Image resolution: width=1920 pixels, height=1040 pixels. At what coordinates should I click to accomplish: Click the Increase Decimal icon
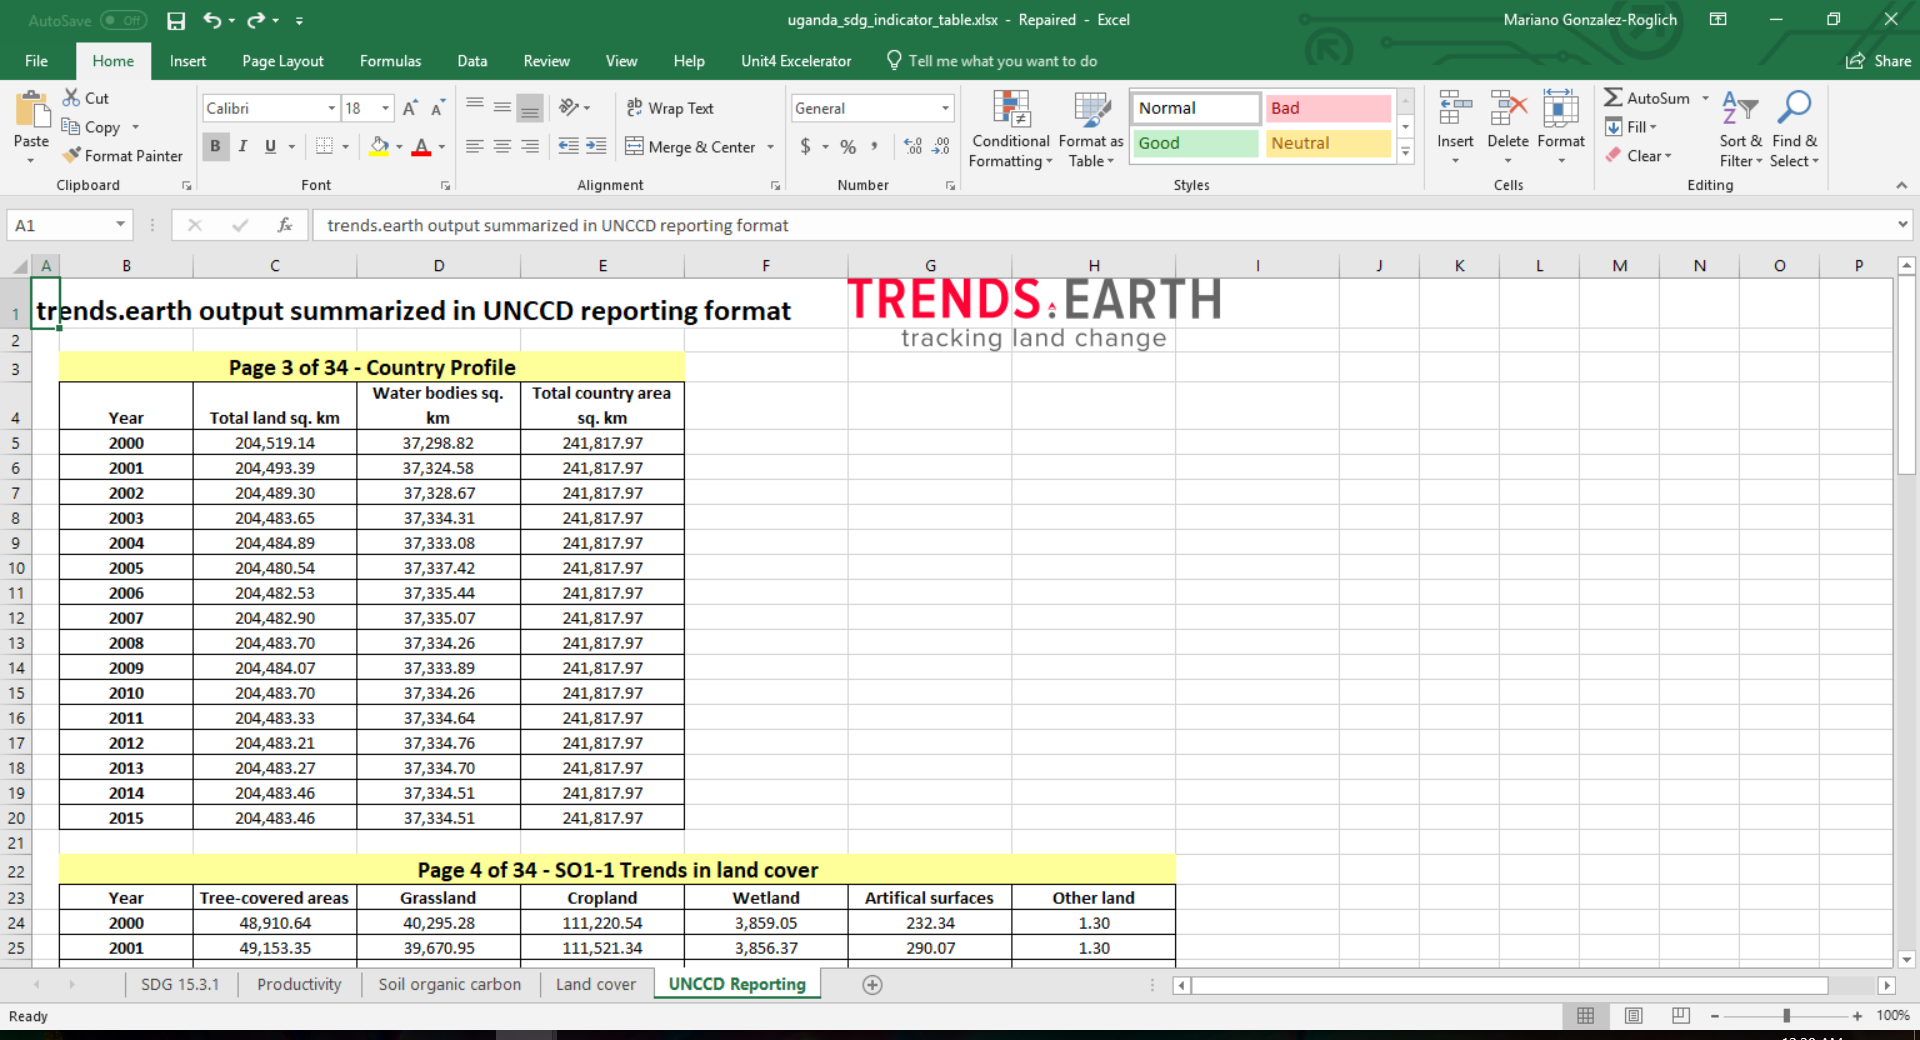tap(911, 146)
